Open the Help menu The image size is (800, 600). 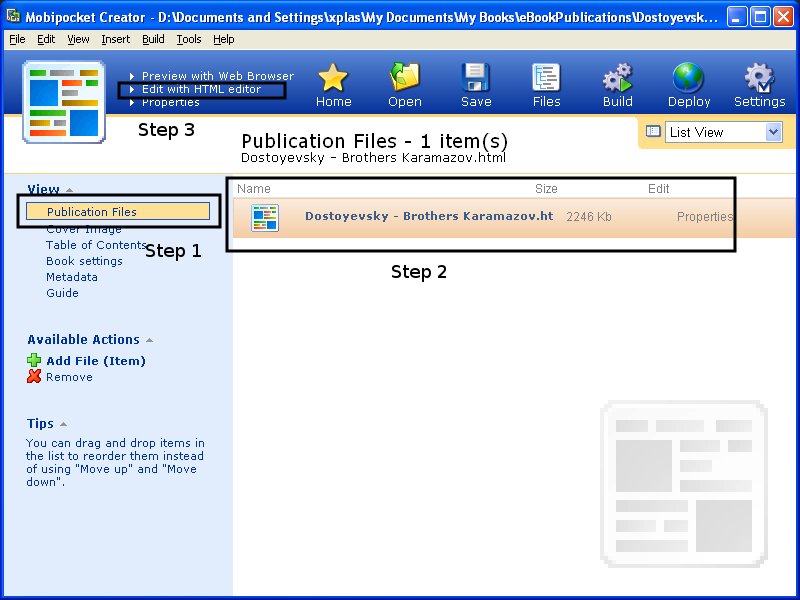pos(223,39)
